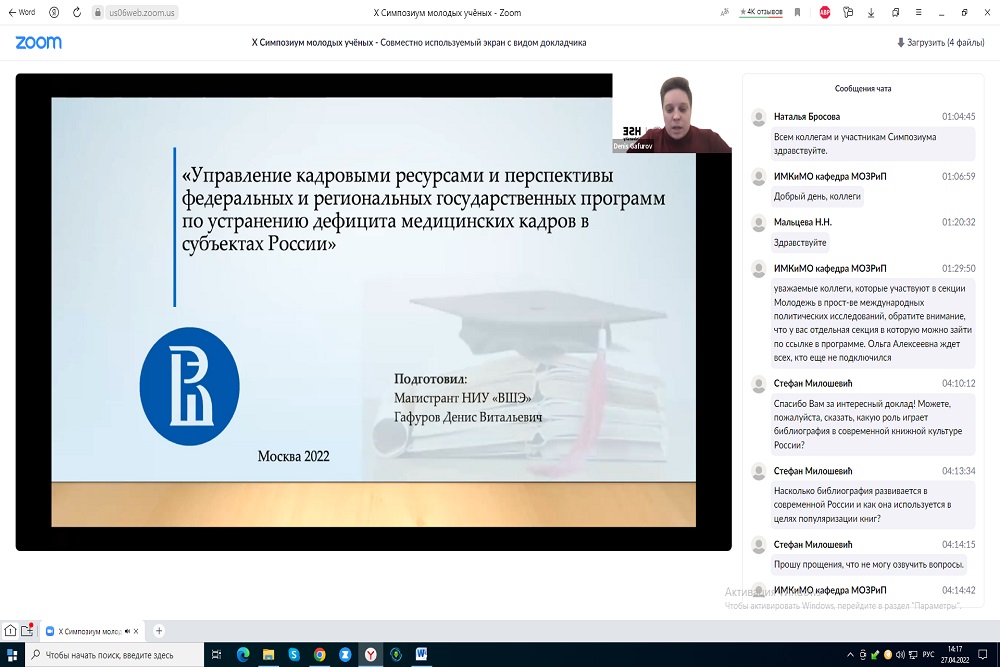1000x667 pixels.
Task: Open the browser downloads icon
Action: click(x=871, y=13)
